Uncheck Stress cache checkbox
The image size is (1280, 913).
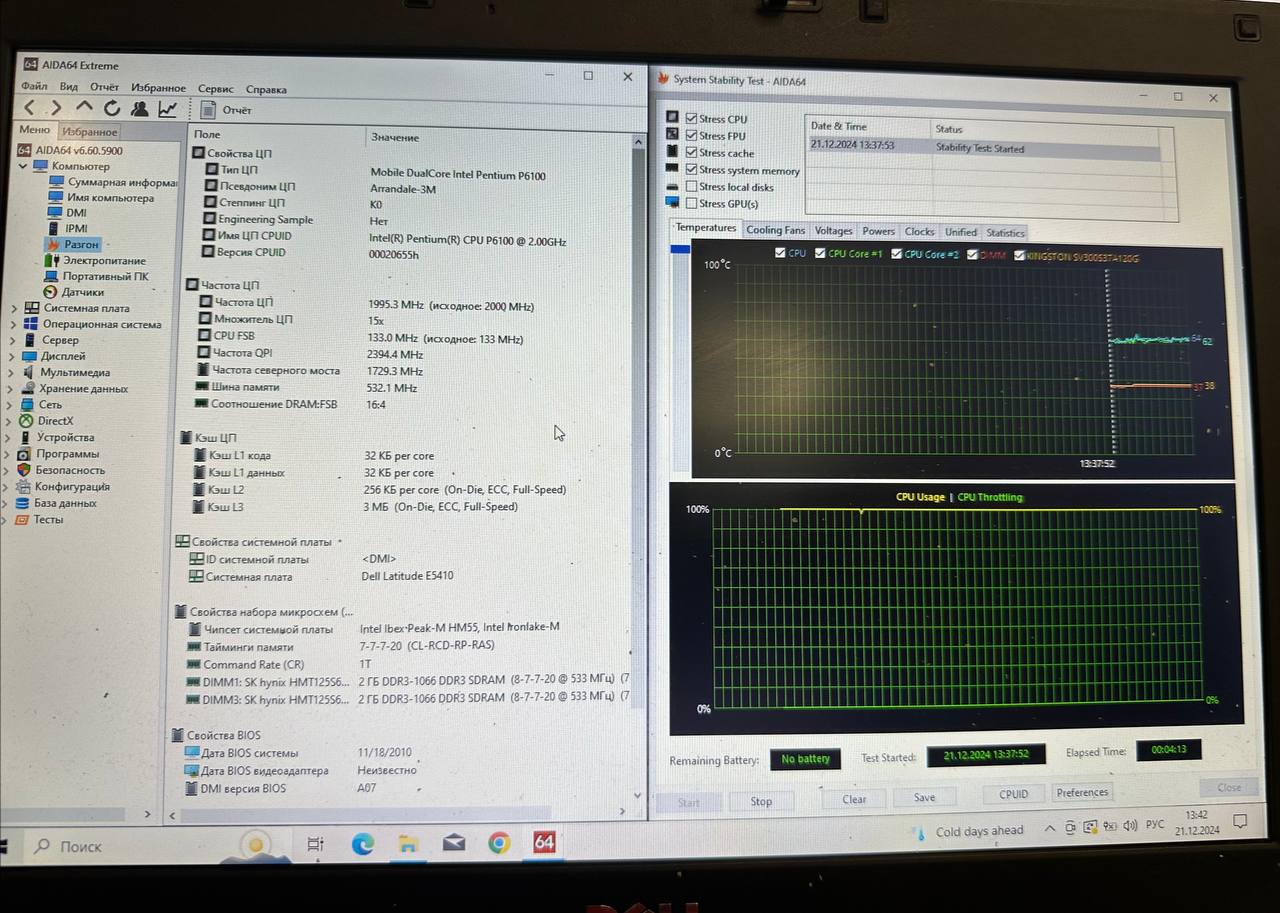click(691, 153)
